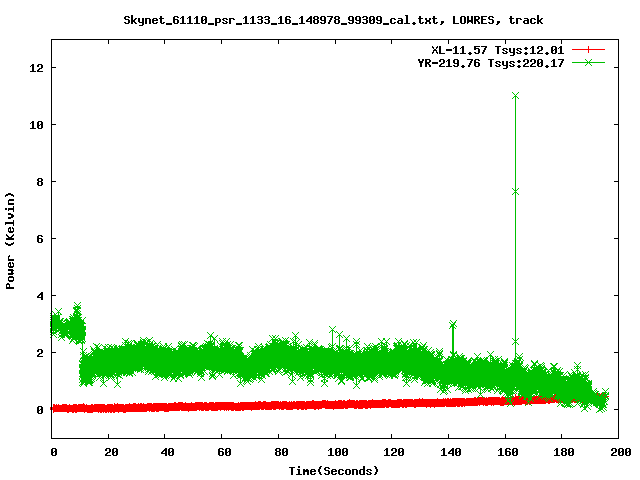This screenshot has width=640, height=480.
Task: Click the highest green spike marker near 11 Kelvin
Action: point(516,96)
